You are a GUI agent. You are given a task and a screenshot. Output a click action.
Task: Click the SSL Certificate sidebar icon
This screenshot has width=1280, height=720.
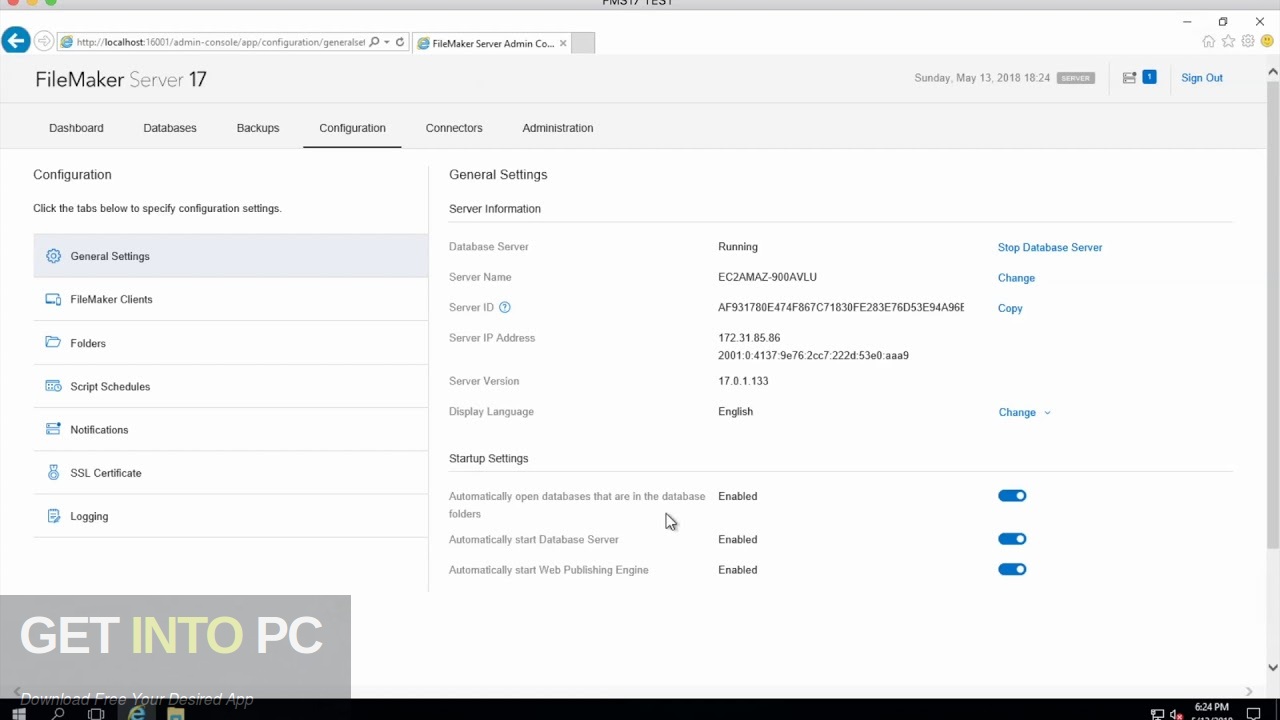coord(53,472)
